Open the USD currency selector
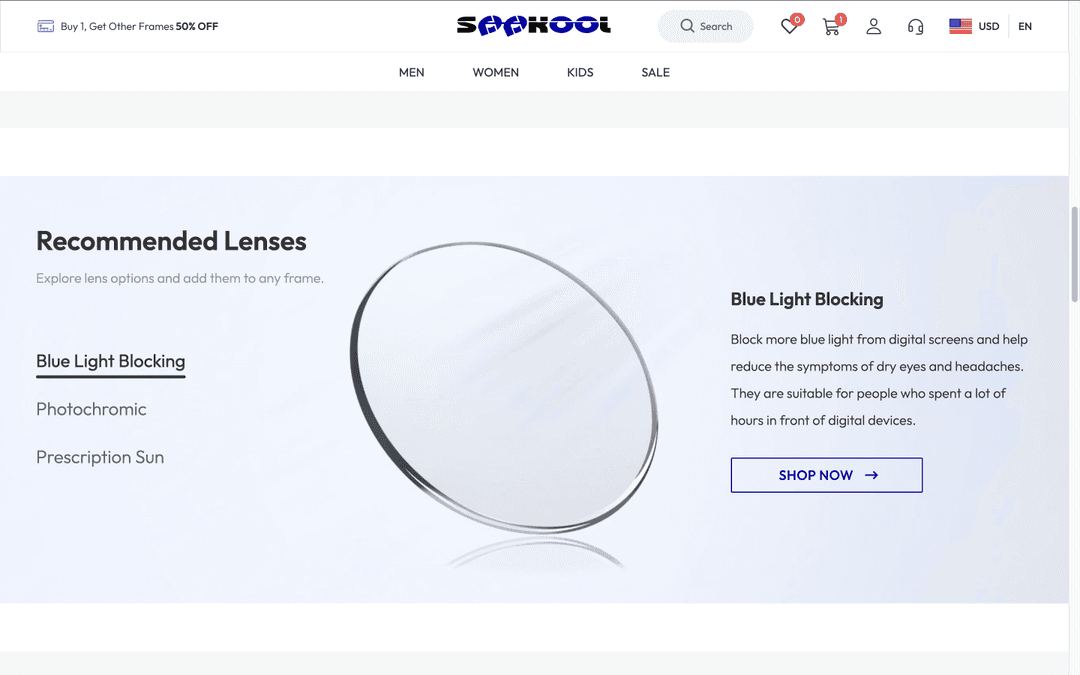Image resolution: width=1080 pixels, height=675 pixels. click(988, 26)
